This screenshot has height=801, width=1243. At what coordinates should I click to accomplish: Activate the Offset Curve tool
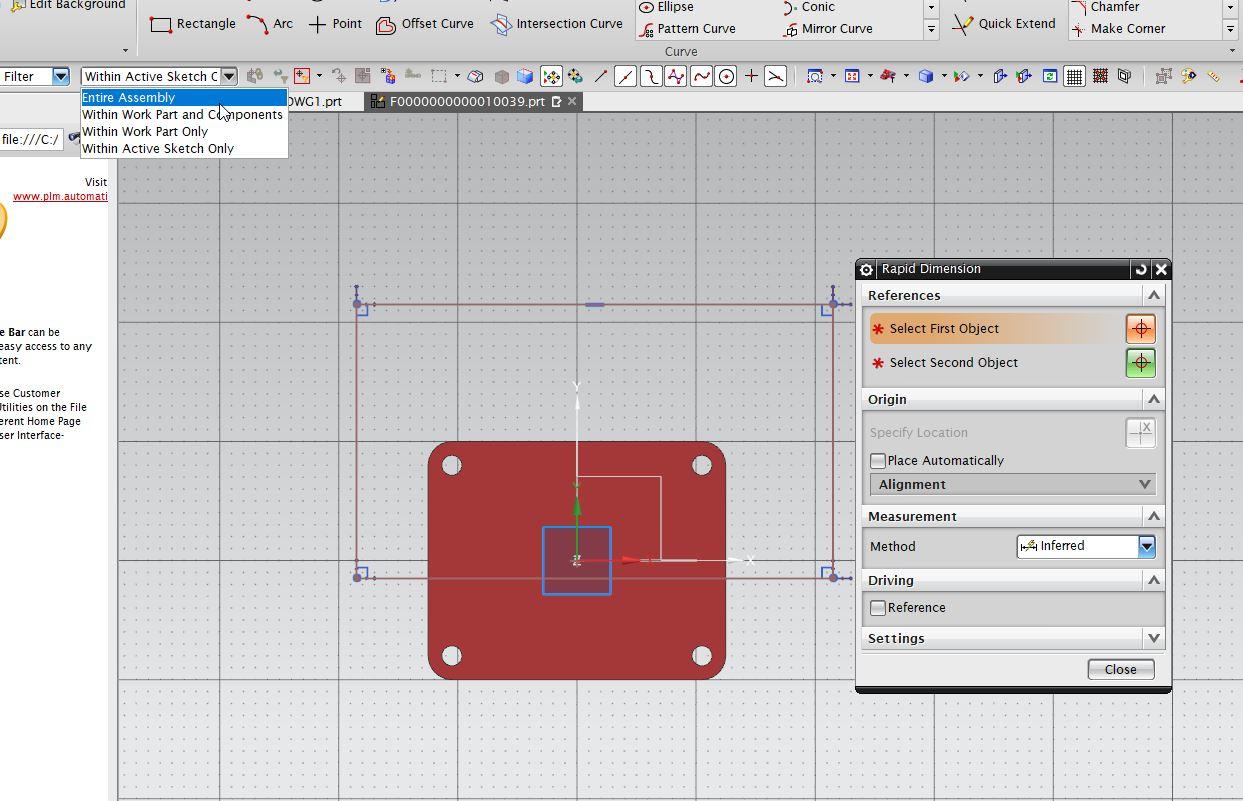coord(425,24)
